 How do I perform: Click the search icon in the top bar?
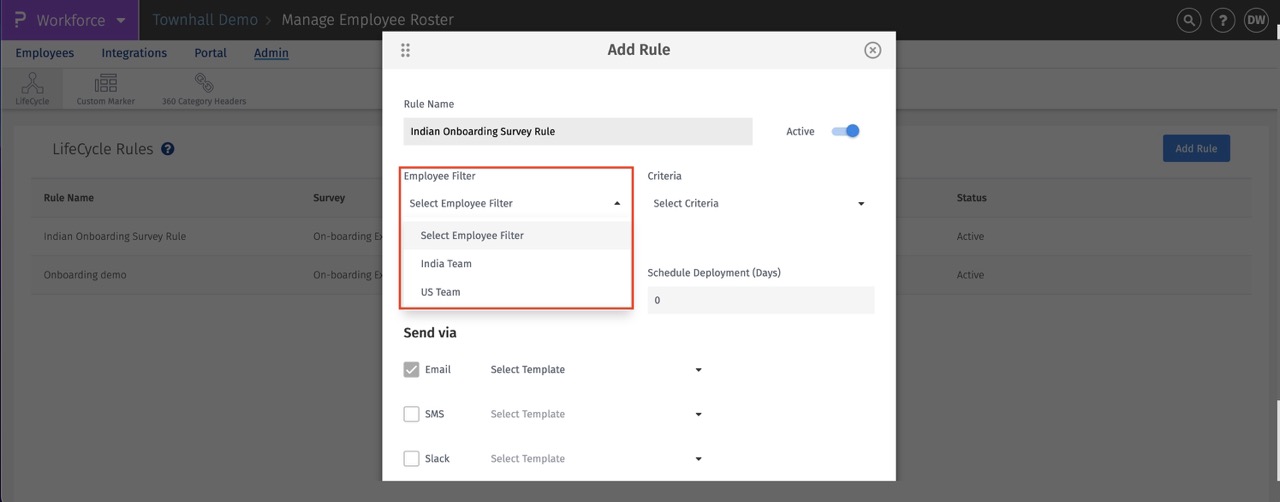(1188, 20)
